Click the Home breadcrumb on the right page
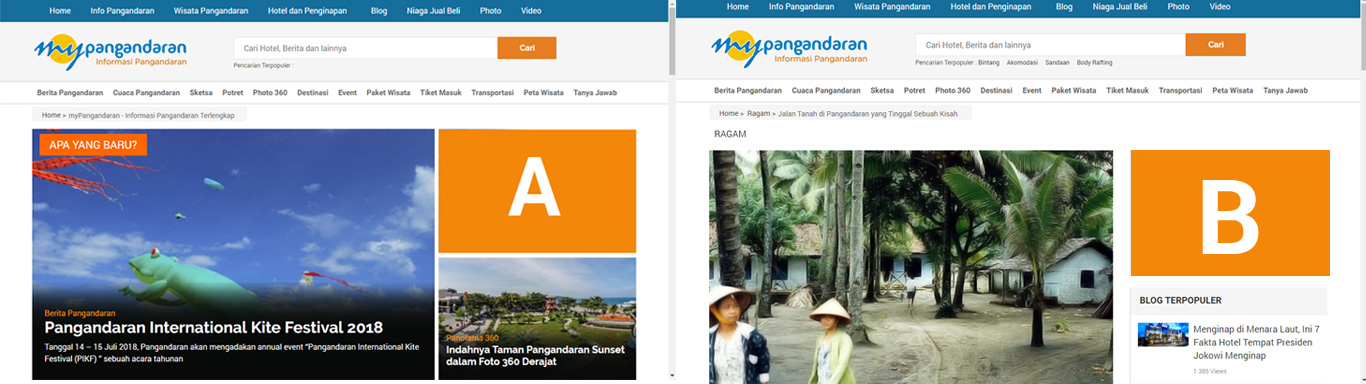1366x384 pixels. pos(729,114)
